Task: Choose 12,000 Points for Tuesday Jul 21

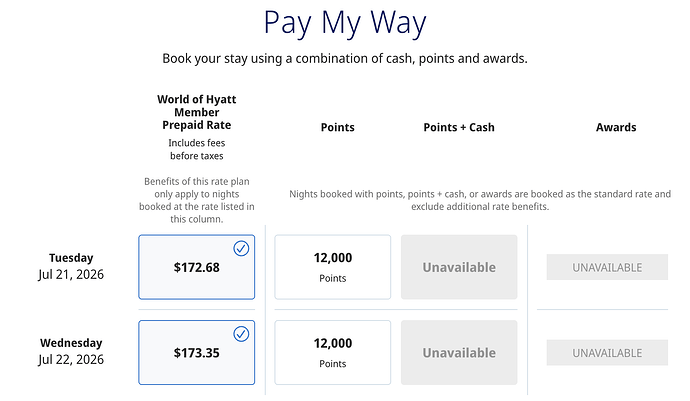Action: (x=332, y=267)
